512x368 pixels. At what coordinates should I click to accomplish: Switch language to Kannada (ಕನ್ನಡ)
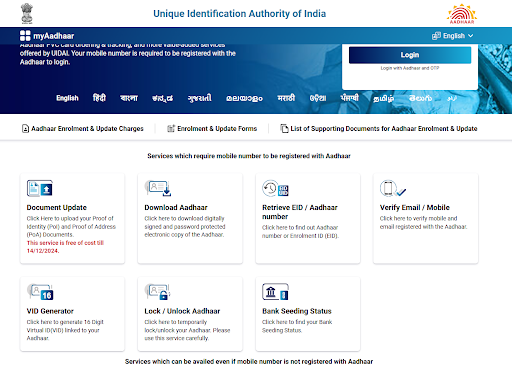[162, 98]
